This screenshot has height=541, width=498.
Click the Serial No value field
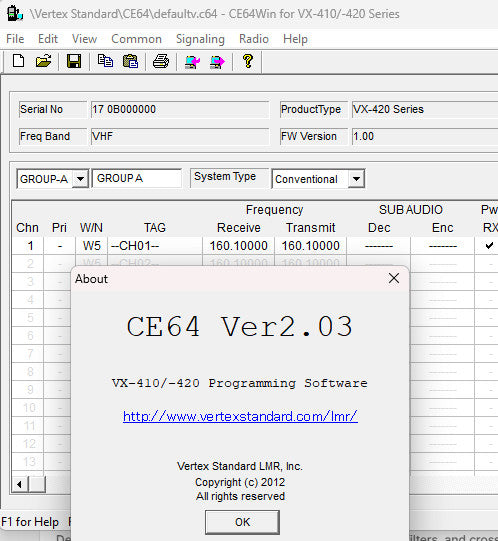point(180,109)
